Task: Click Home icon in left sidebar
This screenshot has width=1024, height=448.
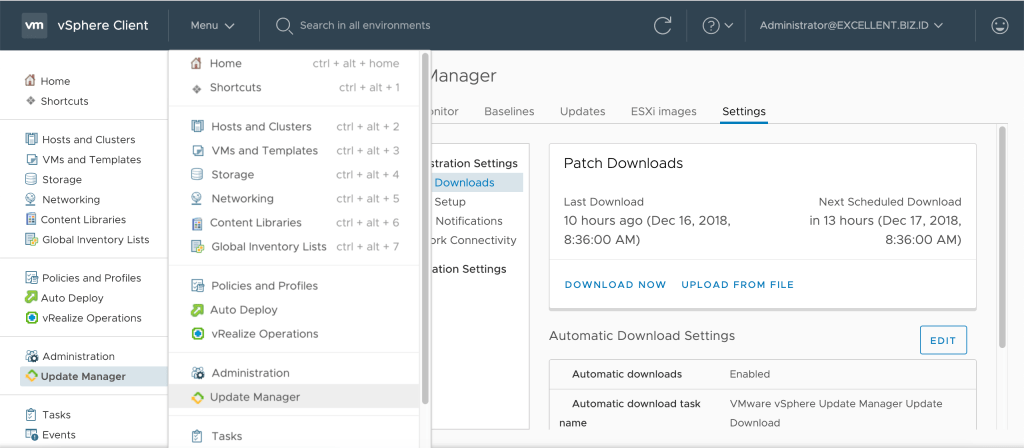Action: click(30, 80)
